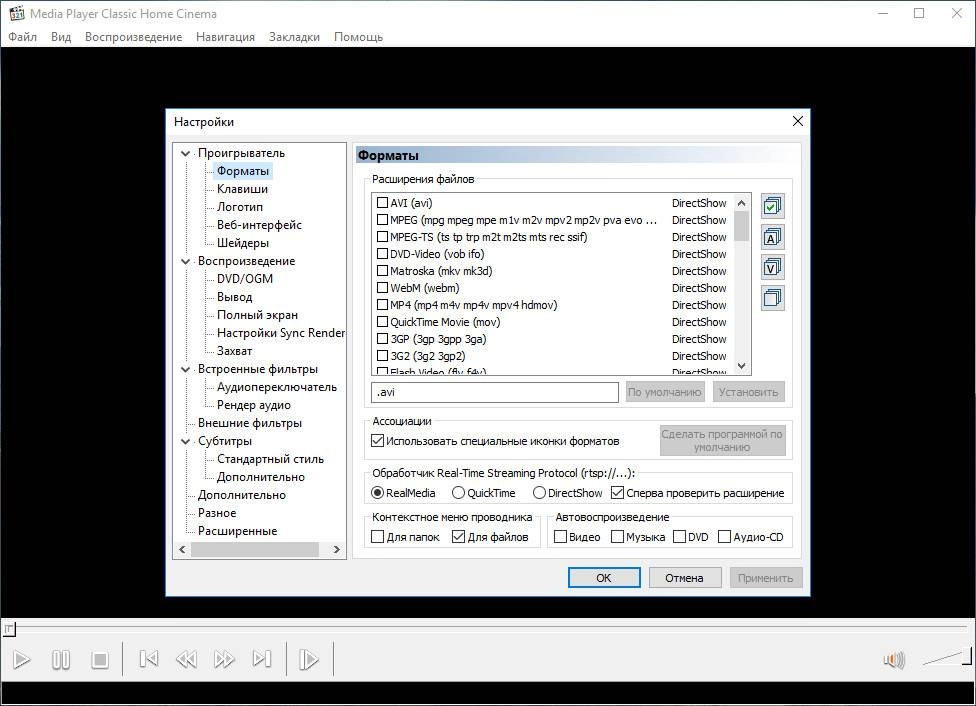Image resolution: width=976 pixels, height=706 pixels.
Task: Open the Файл menu
Action: pyautogui.click(x=22, y=37)
